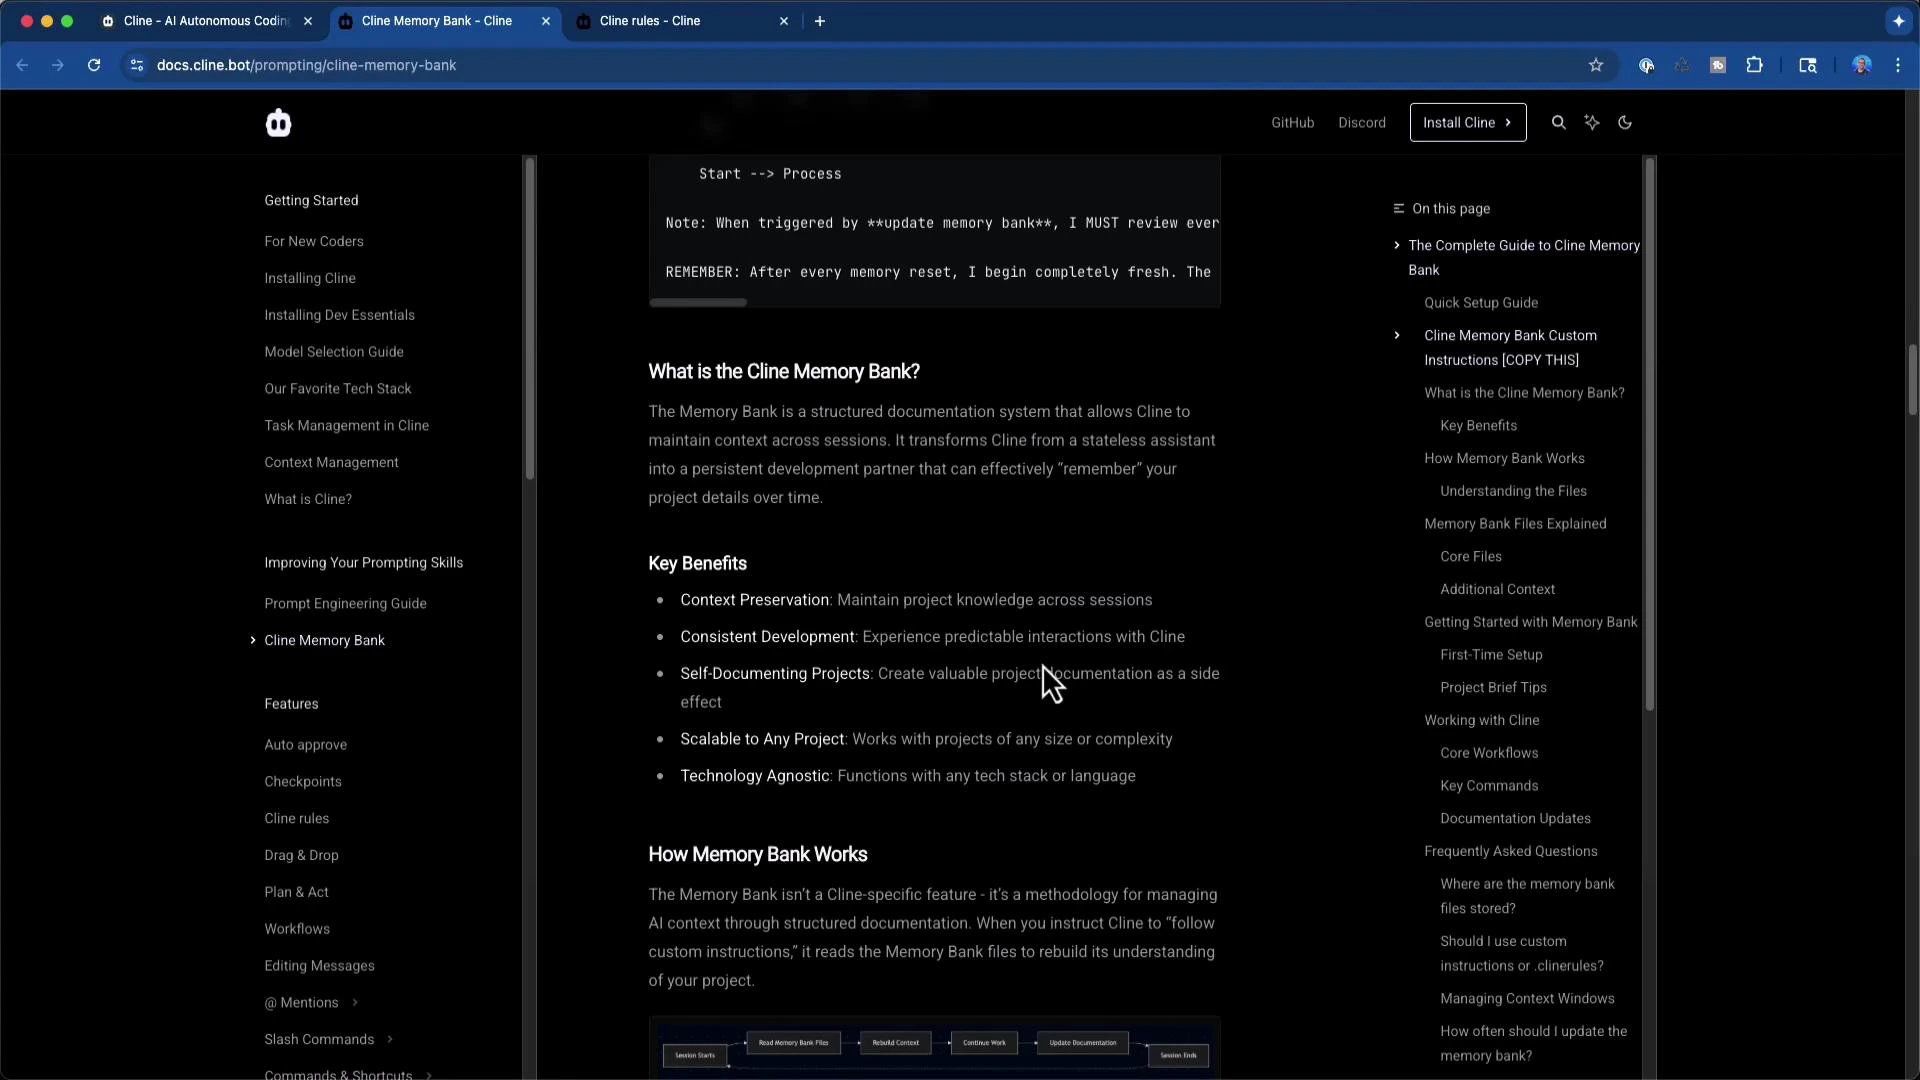1920x1080 pixels.
Task: Click the Cline logo in the docs header
Action: (278, 122)
